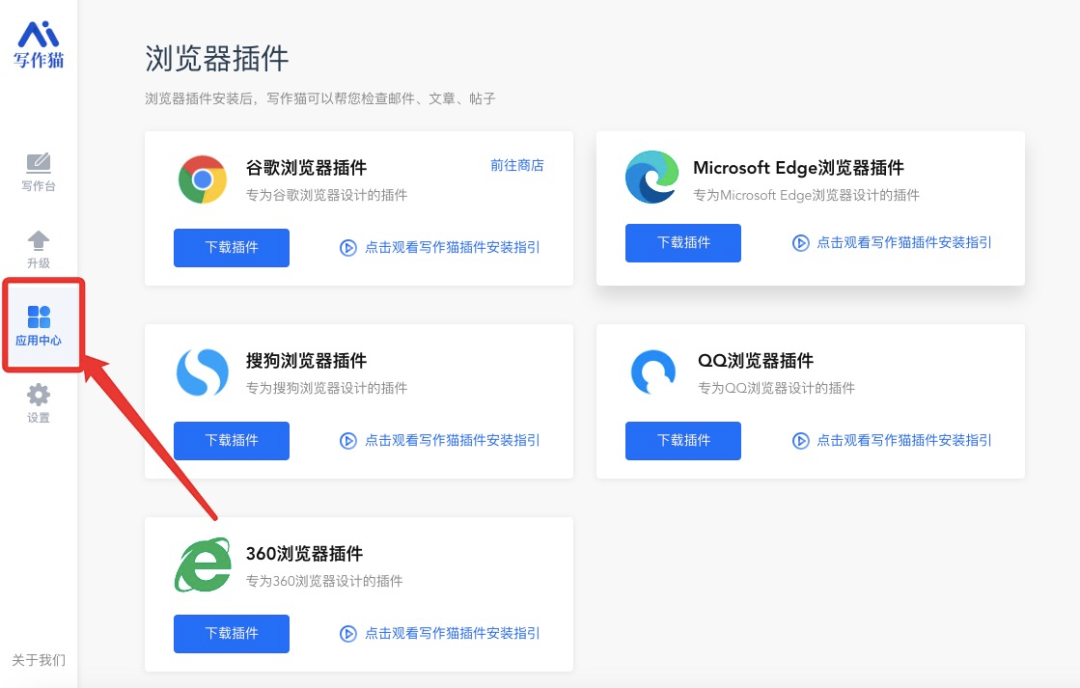
Task: Watch install guide link for QQ浏览器插件
Action: (904, 441)
